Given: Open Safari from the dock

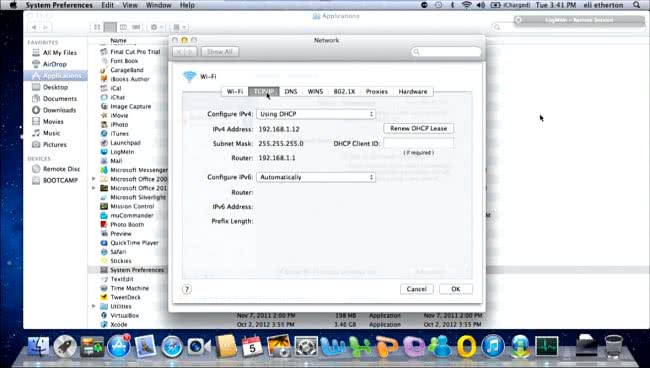Looking at the screenshot, I should [x=172, y=346].
